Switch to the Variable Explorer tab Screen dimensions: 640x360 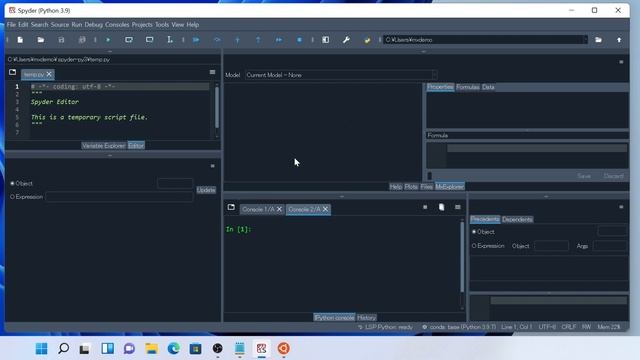click(x=104, y=146)
